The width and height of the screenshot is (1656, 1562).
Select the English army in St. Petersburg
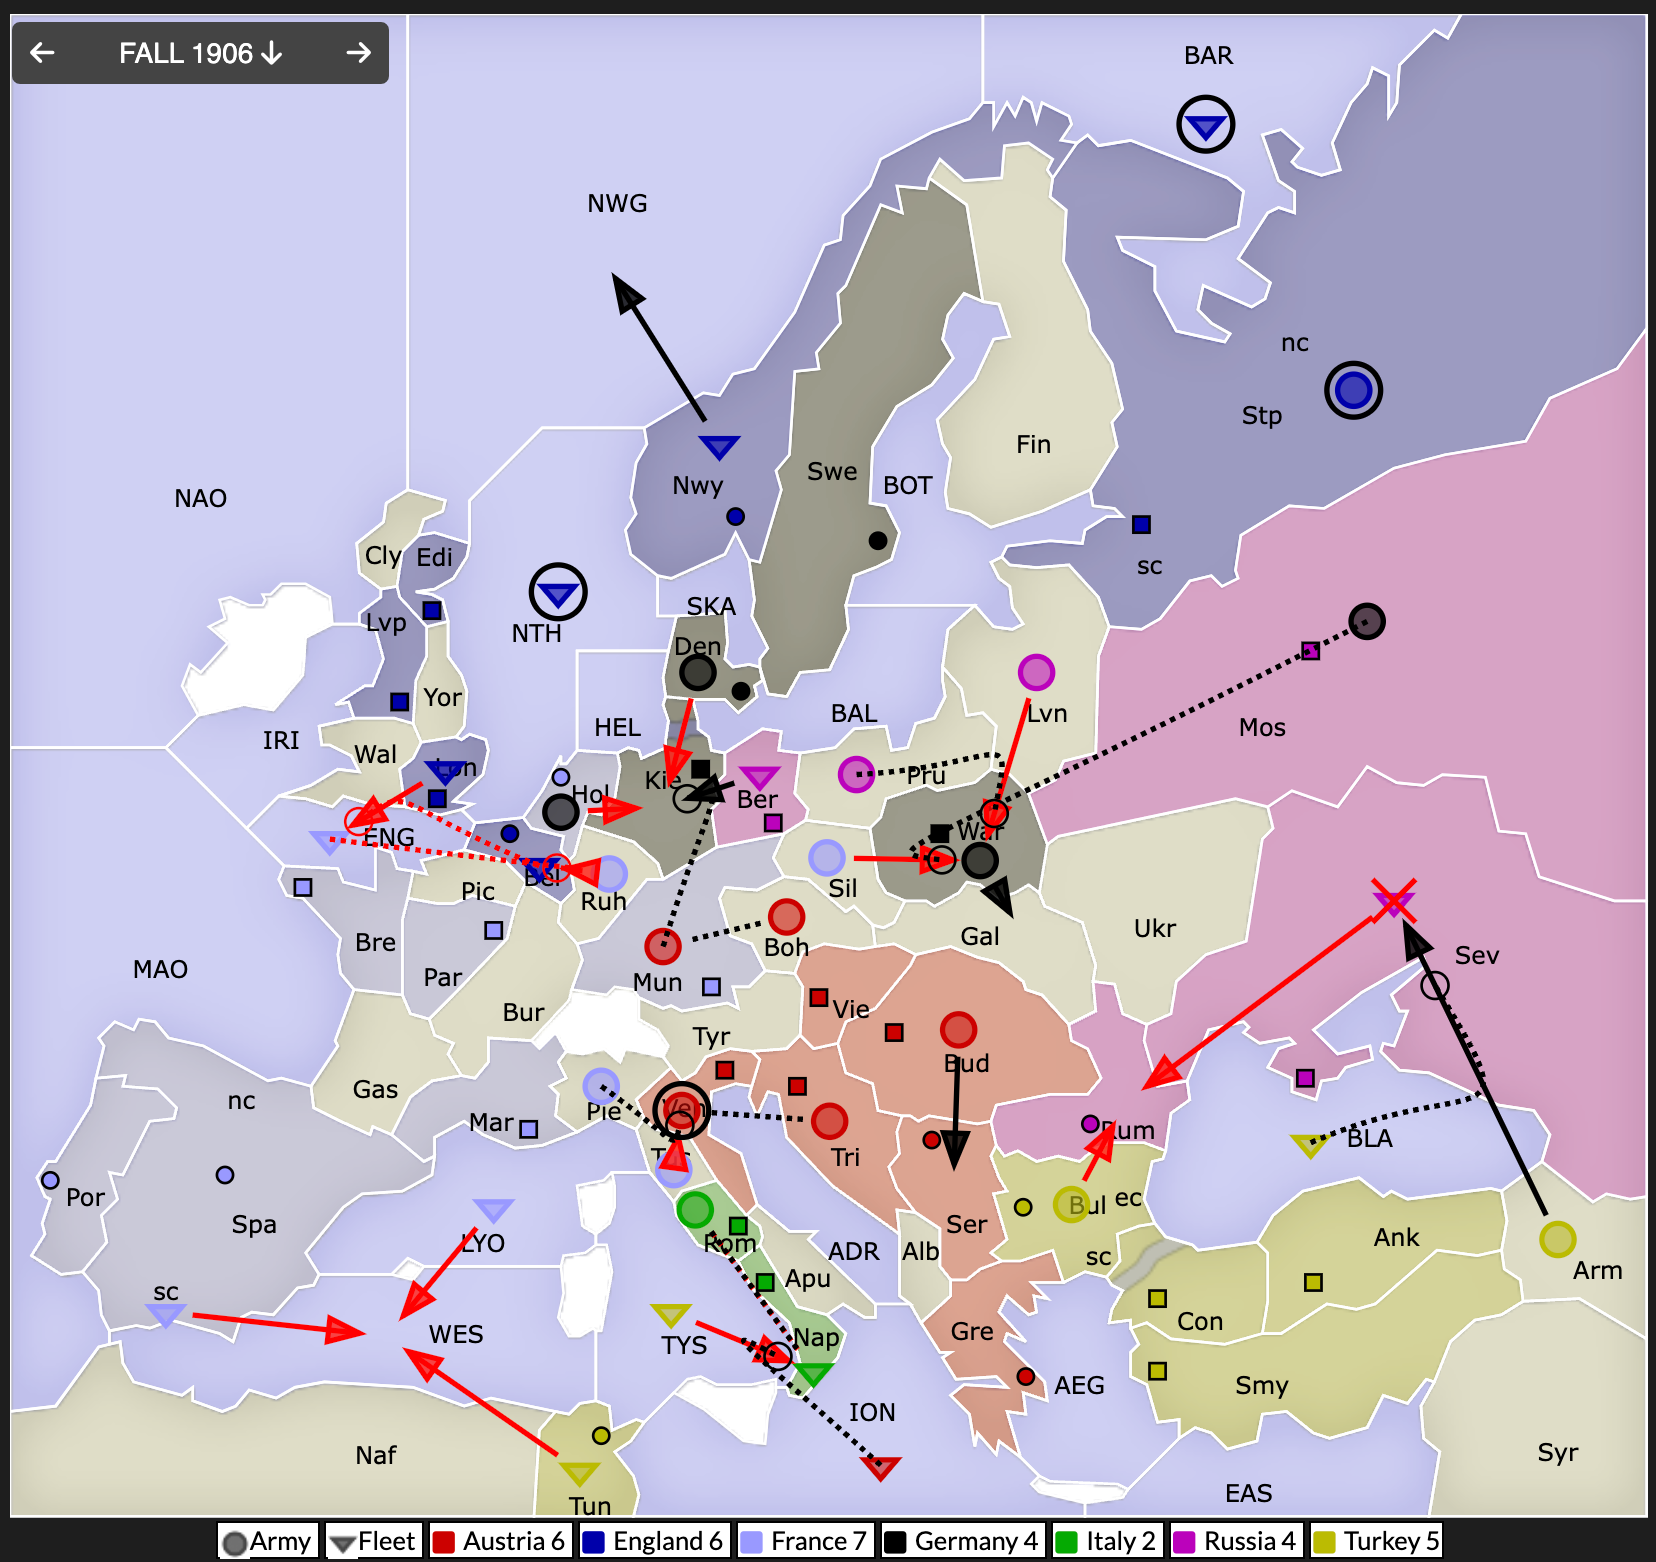coord(1353,390)
